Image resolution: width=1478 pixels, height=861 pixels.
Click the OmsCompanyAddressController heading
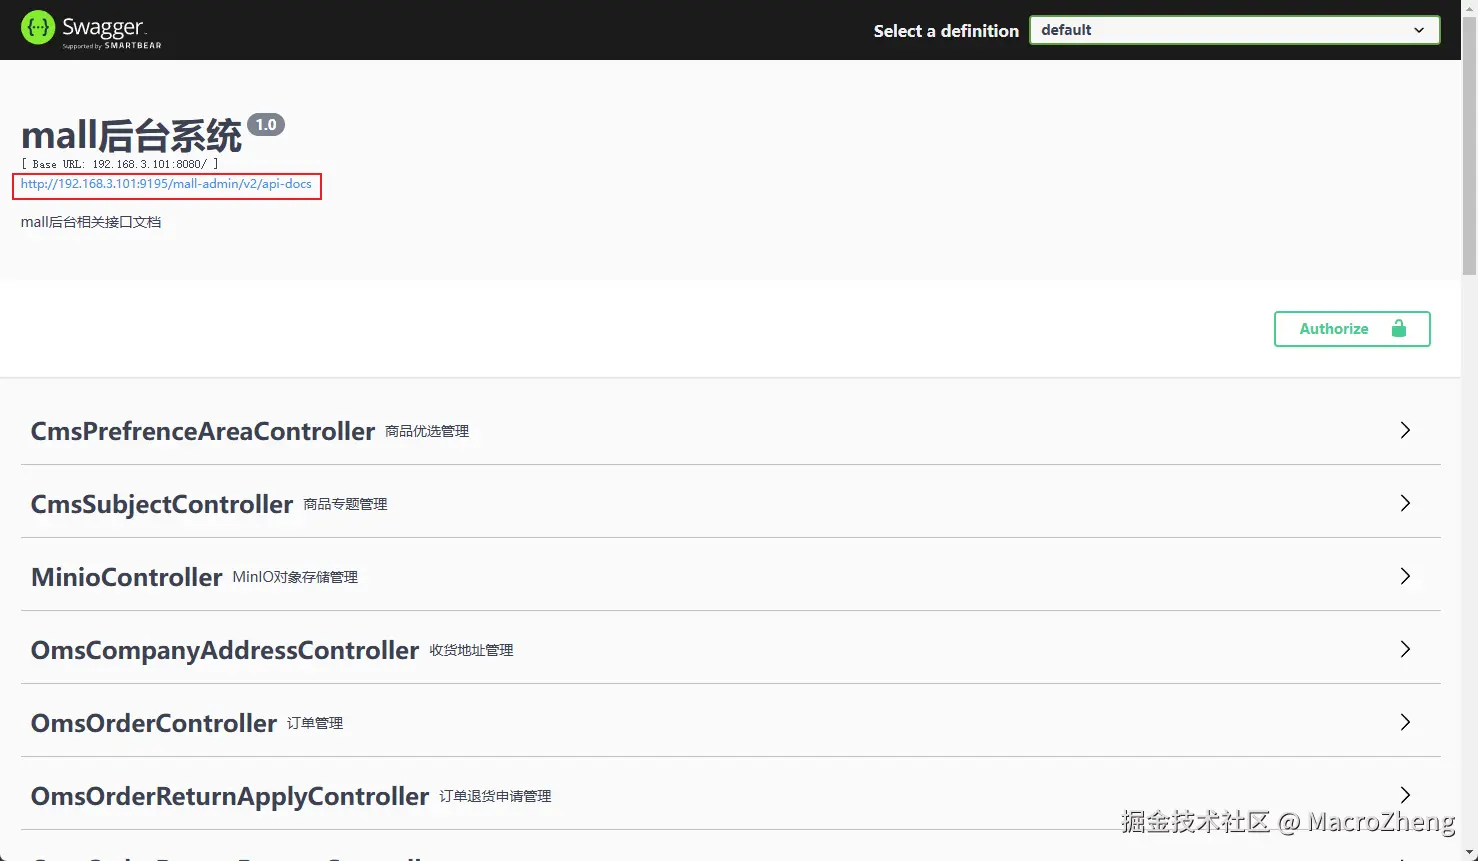tap(225, 650)
